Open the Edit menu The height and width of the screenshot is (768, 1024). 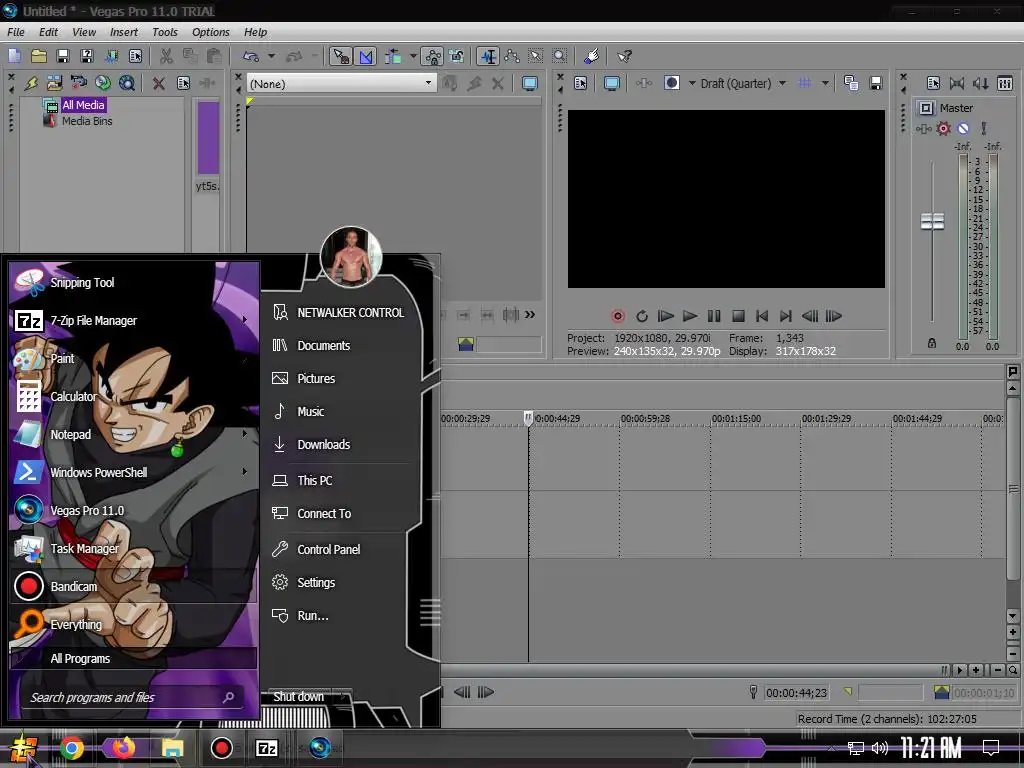[x=48, y=32]
